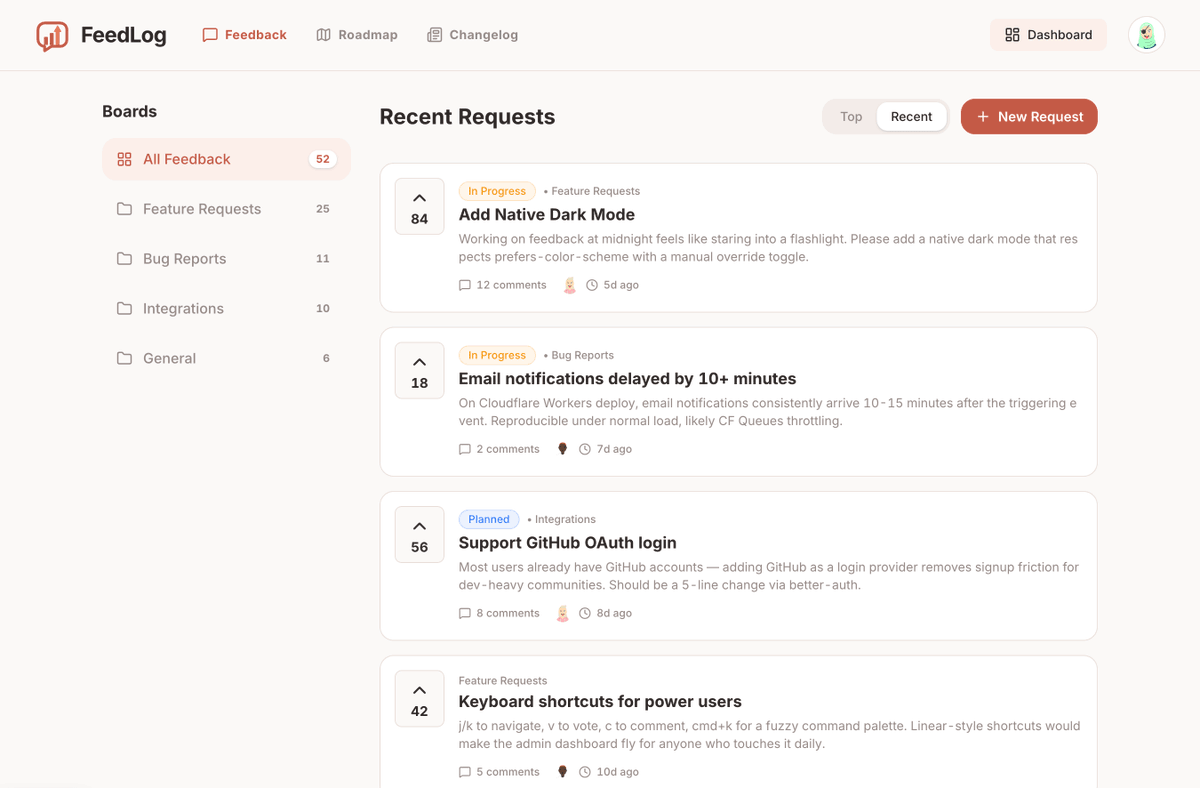Click the All Feedback count 52
Screen dimensions: 1200x788
click(323, 159)
